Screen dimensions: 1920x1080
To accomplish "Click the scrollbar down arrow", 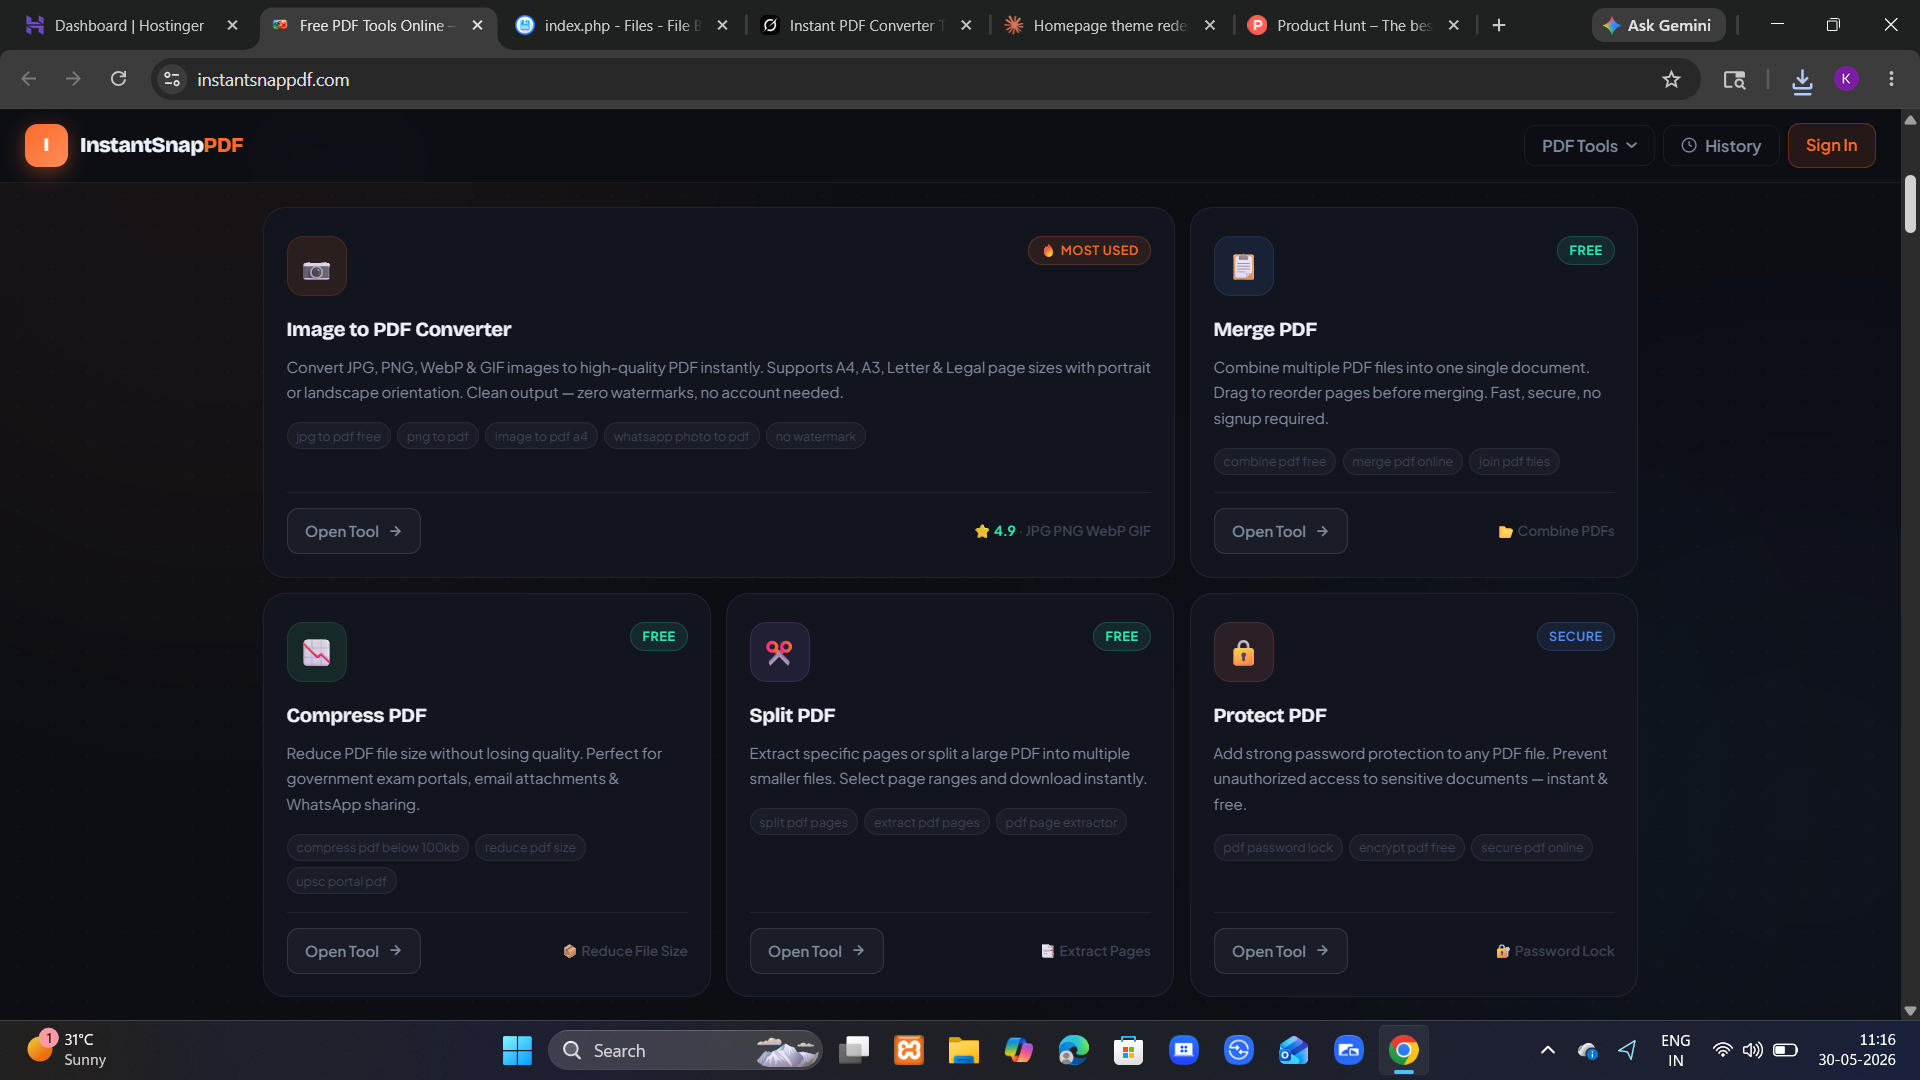I will [x=1910, y=1010].
